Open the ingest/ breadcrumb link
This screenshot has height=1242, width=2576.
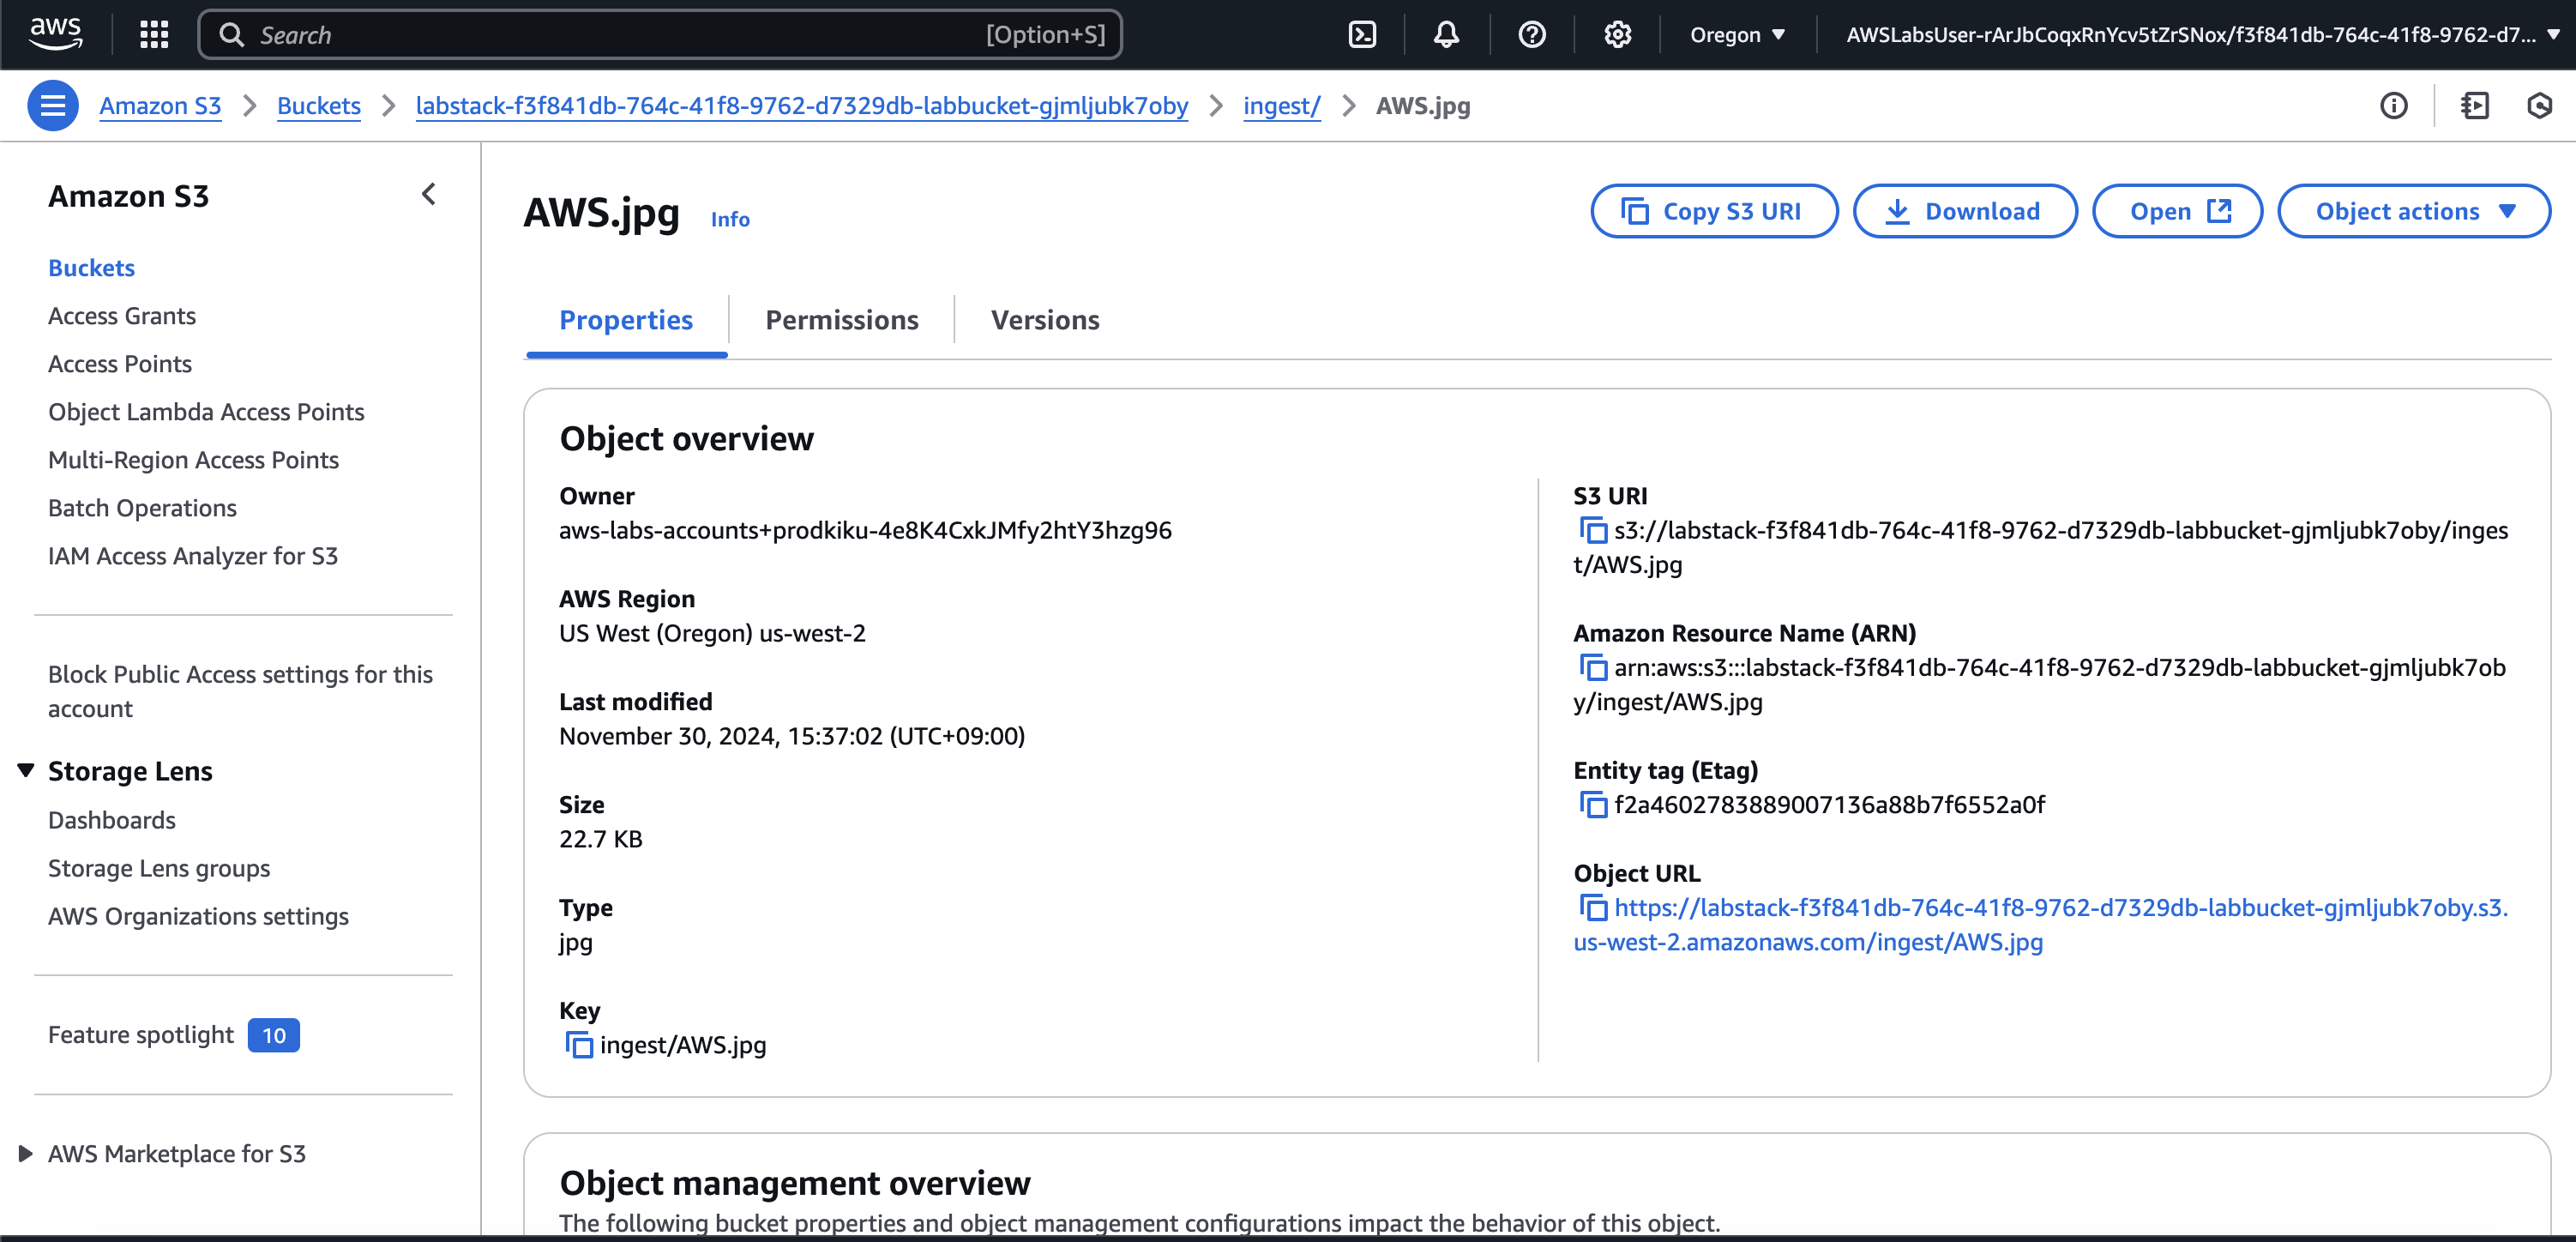(1281, 105)
